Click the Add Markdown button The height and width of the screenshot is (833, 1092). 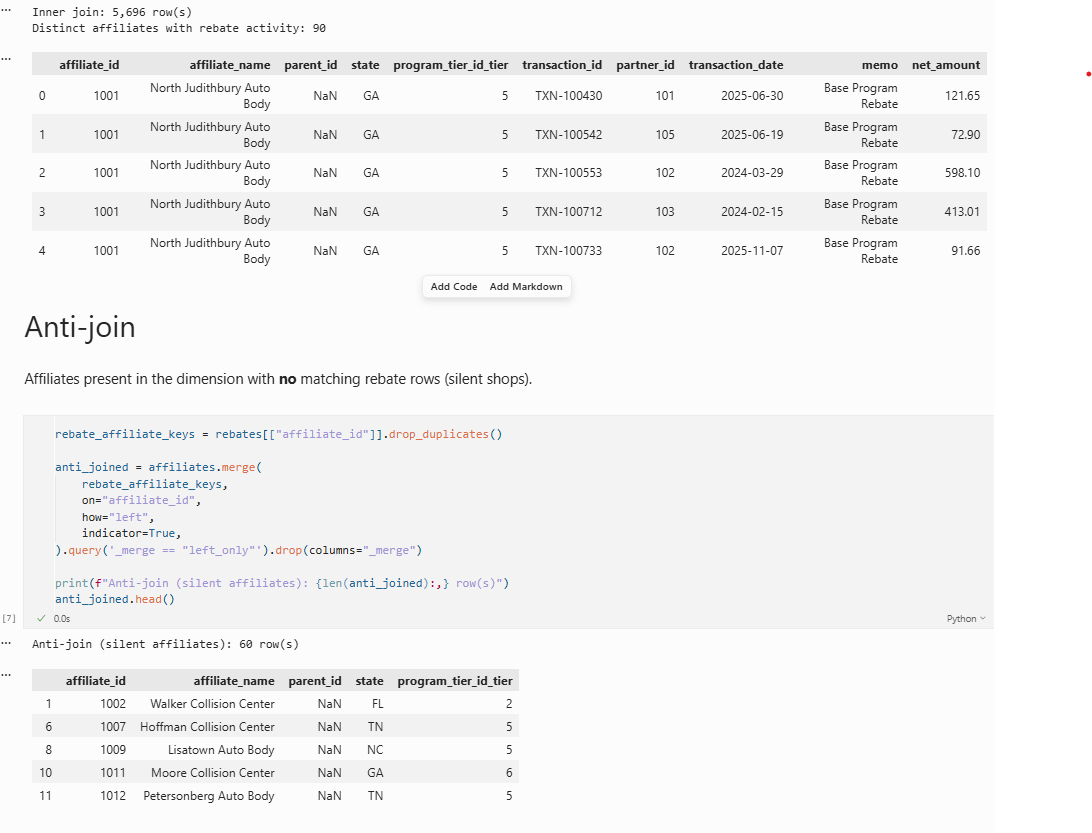[x=526, y=287]
